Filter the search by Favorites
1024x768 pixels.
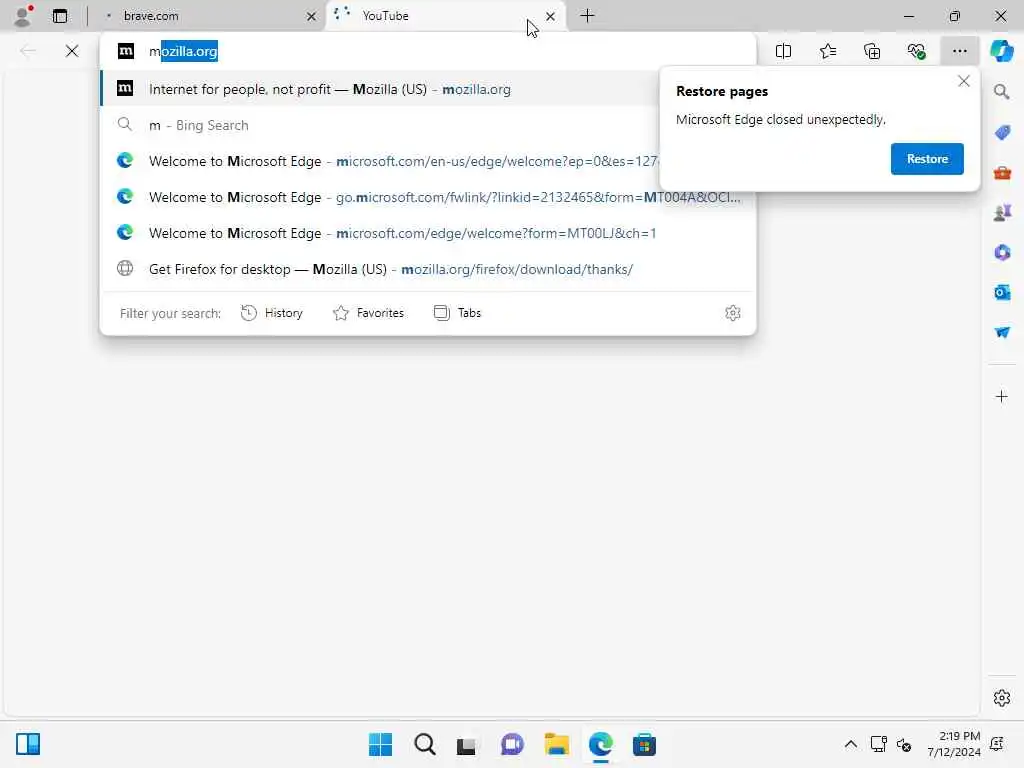tap(368, 313)
